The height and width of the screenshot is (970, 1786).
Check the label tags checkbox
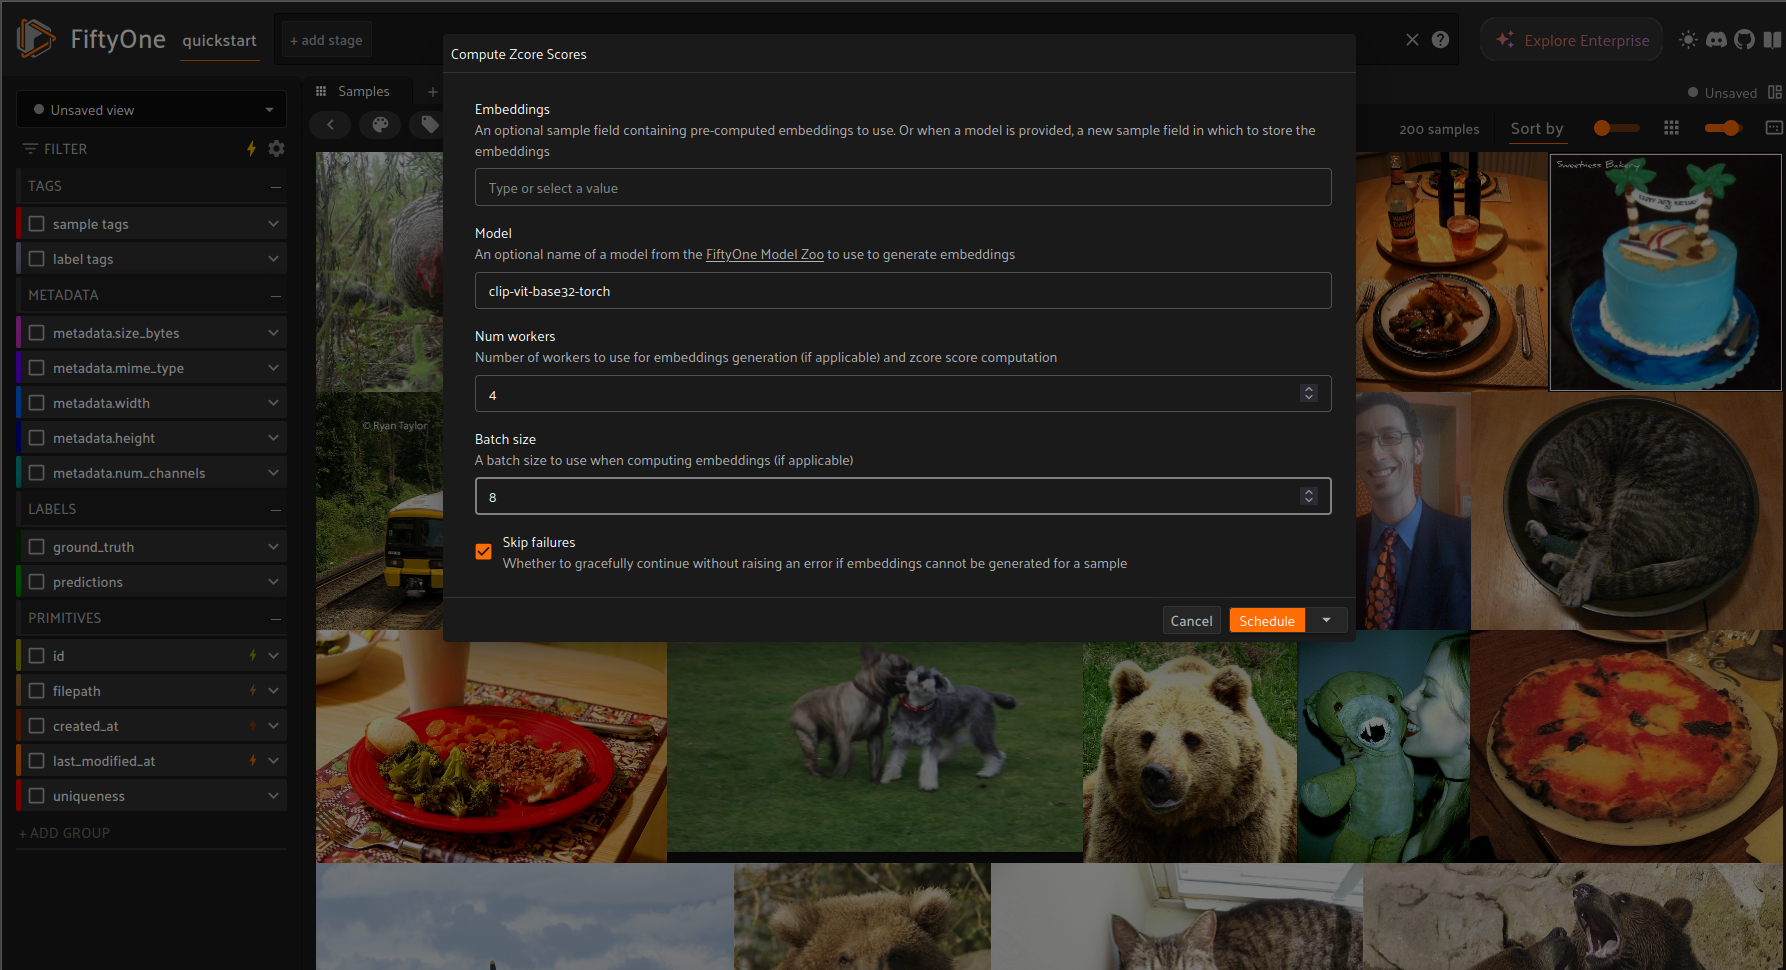(x=37, y=259)
